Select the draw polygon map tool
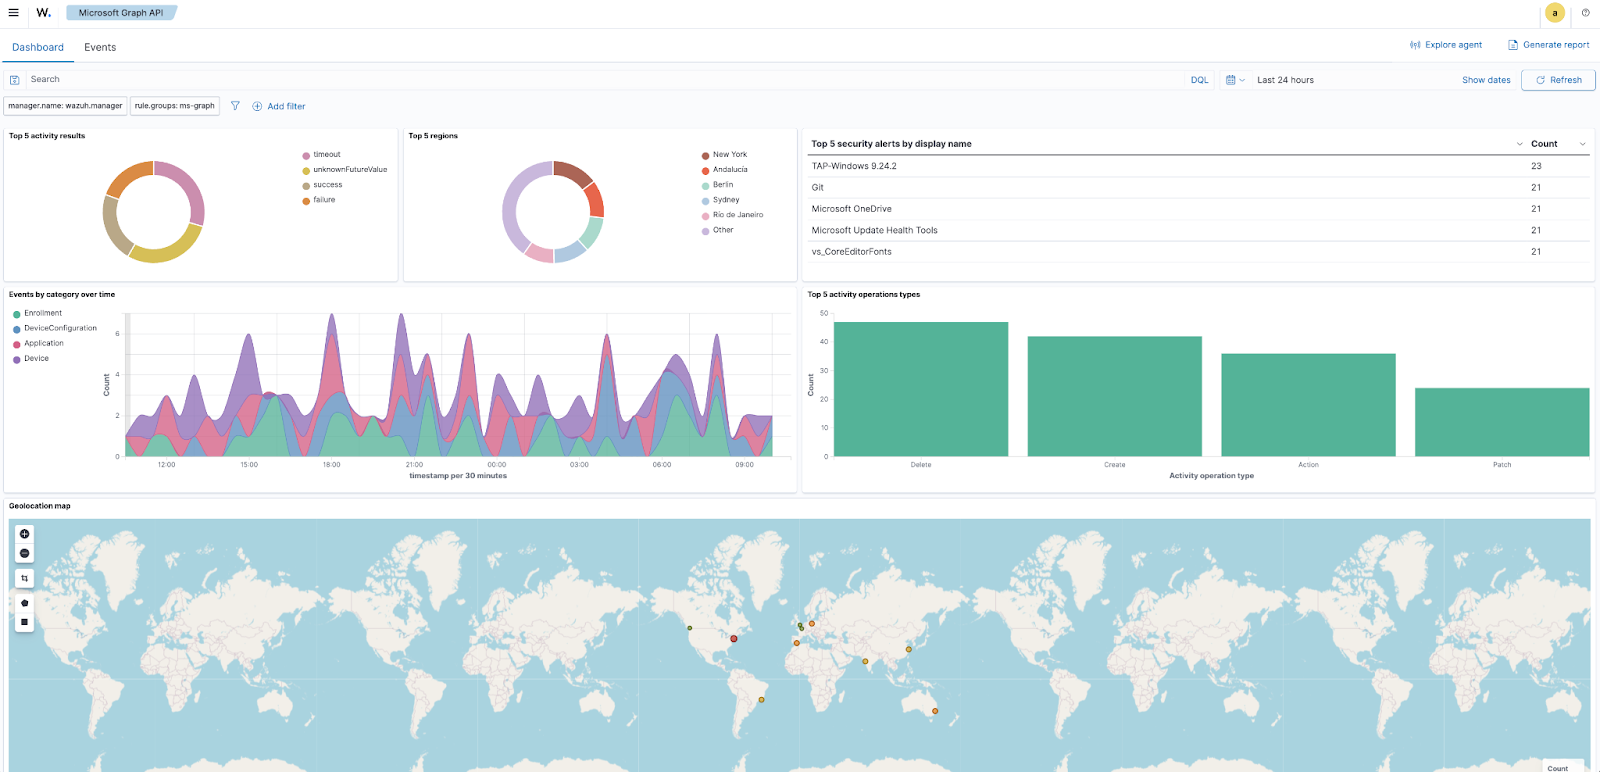 (25, 603)
